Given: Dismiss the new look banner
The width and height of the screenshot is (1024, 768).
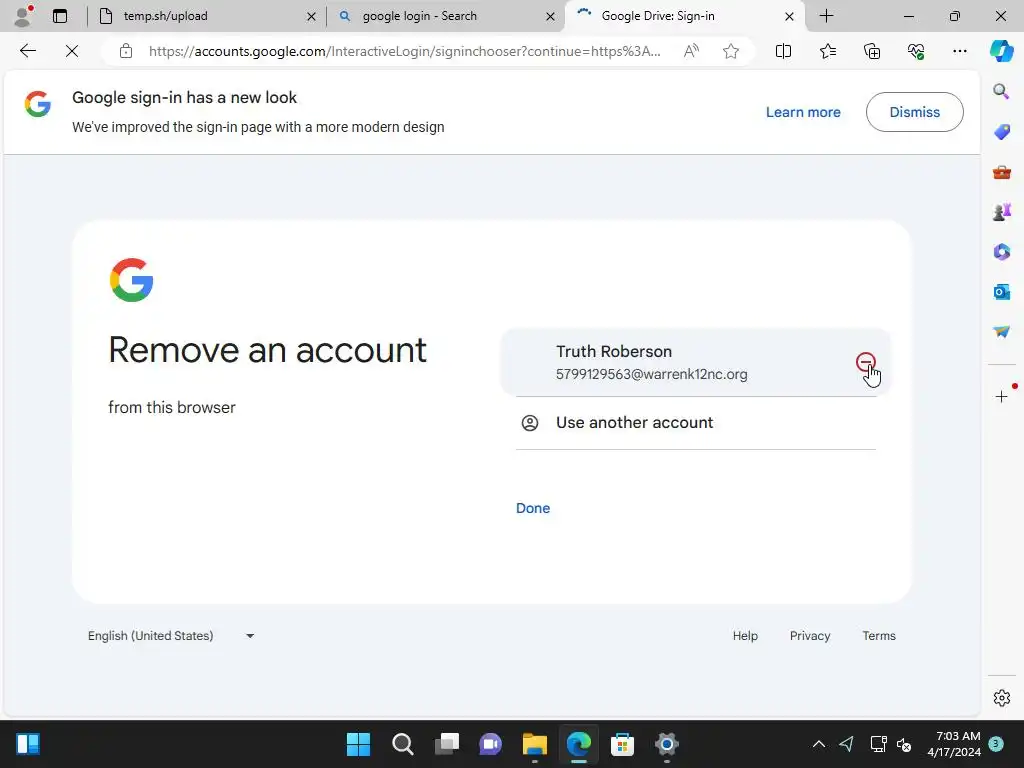Looking at the screenshot, I should point(914,112).
